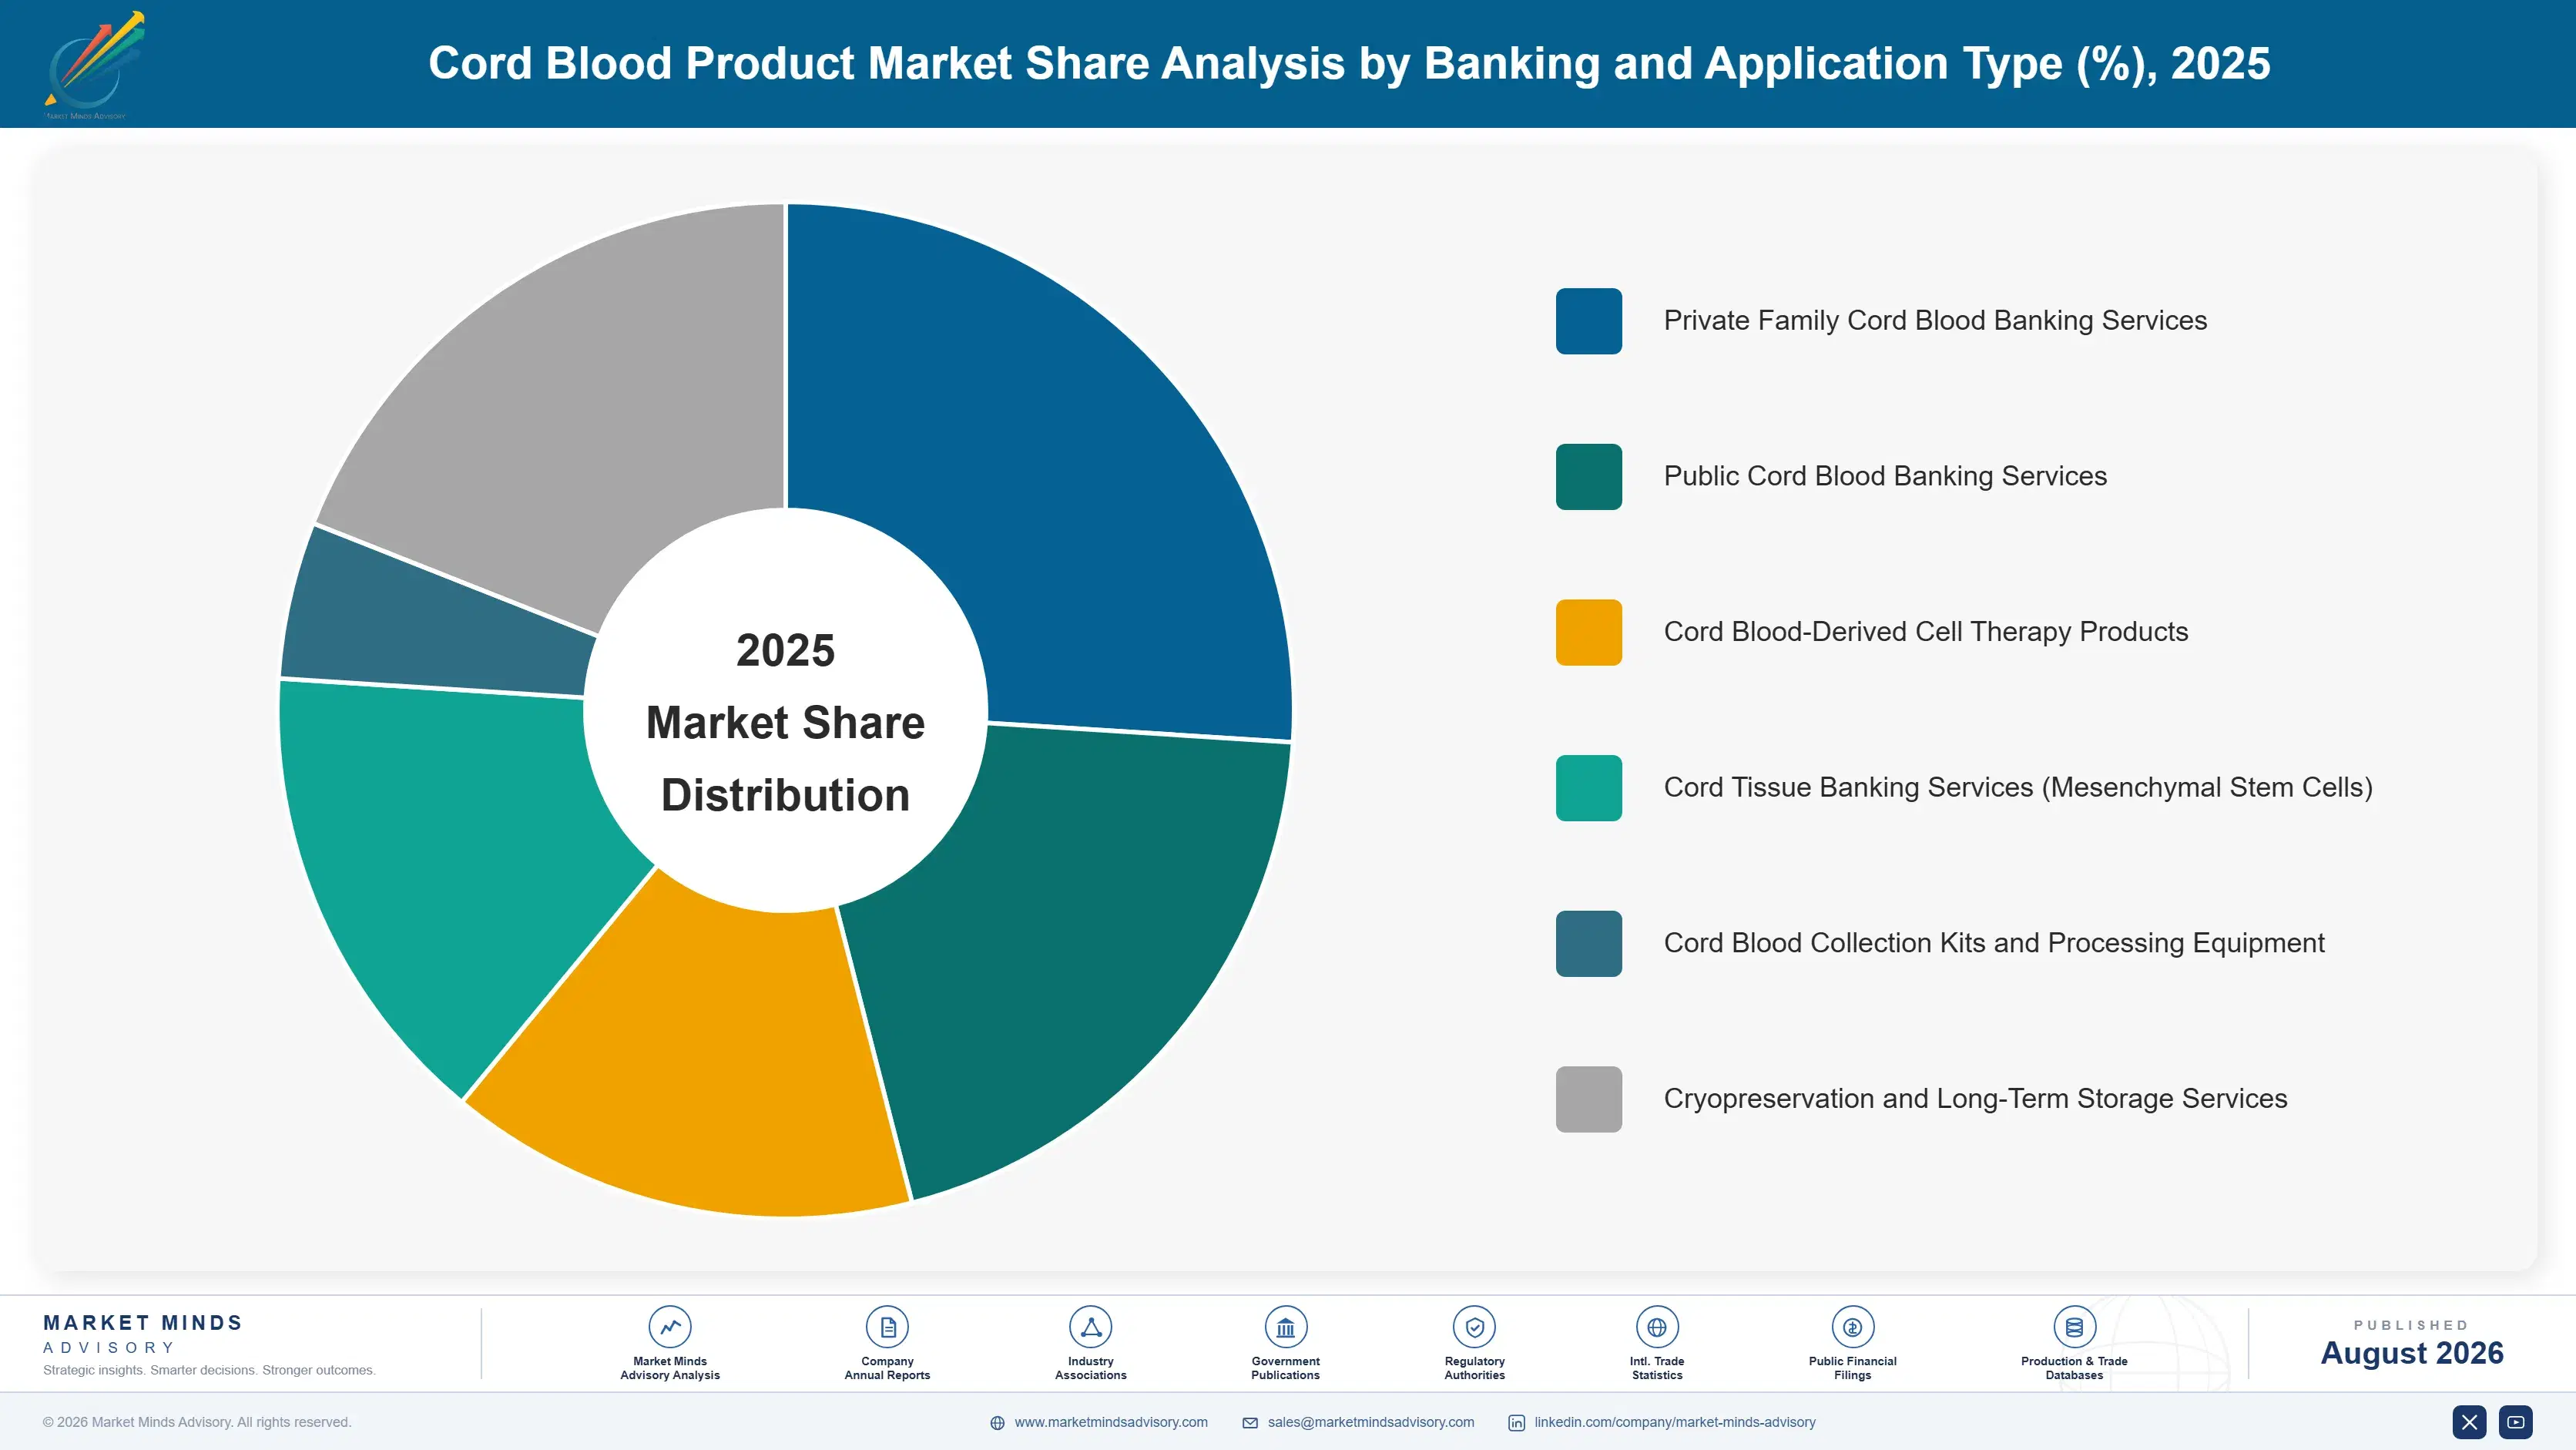The height and width of the screenshot is (1450, 2576).
Task: Click the Market Minds Advisory logo in header
Action: click(x=95, y=65)
